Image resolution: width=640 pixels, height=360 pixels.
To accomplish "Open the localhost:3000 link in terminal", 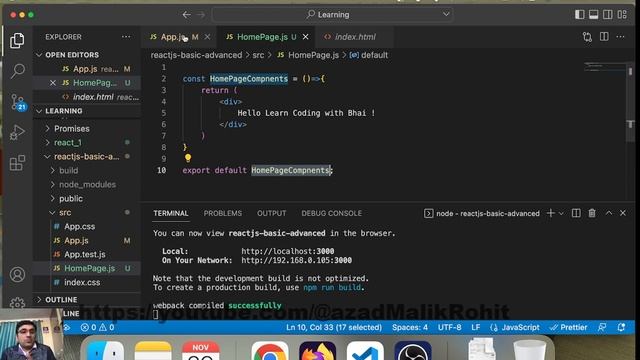I will click(x=287, y=251).
